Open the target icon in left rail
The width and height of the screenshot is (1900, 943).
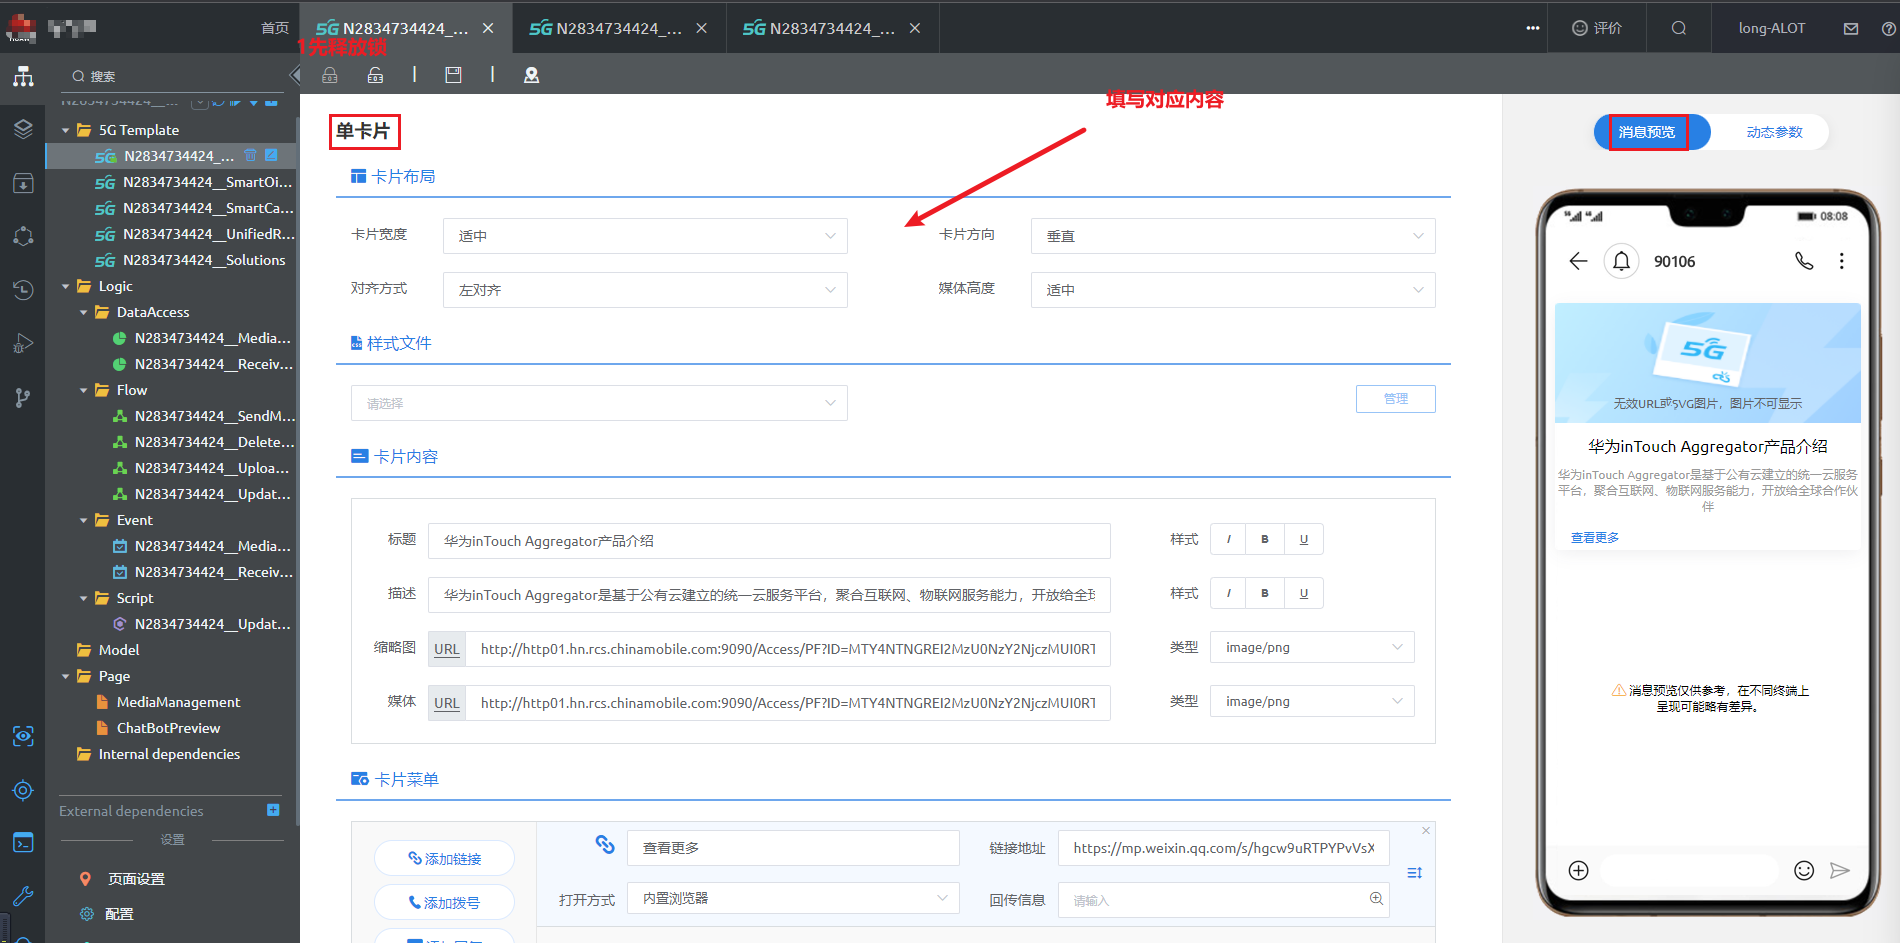pos(23,790)
